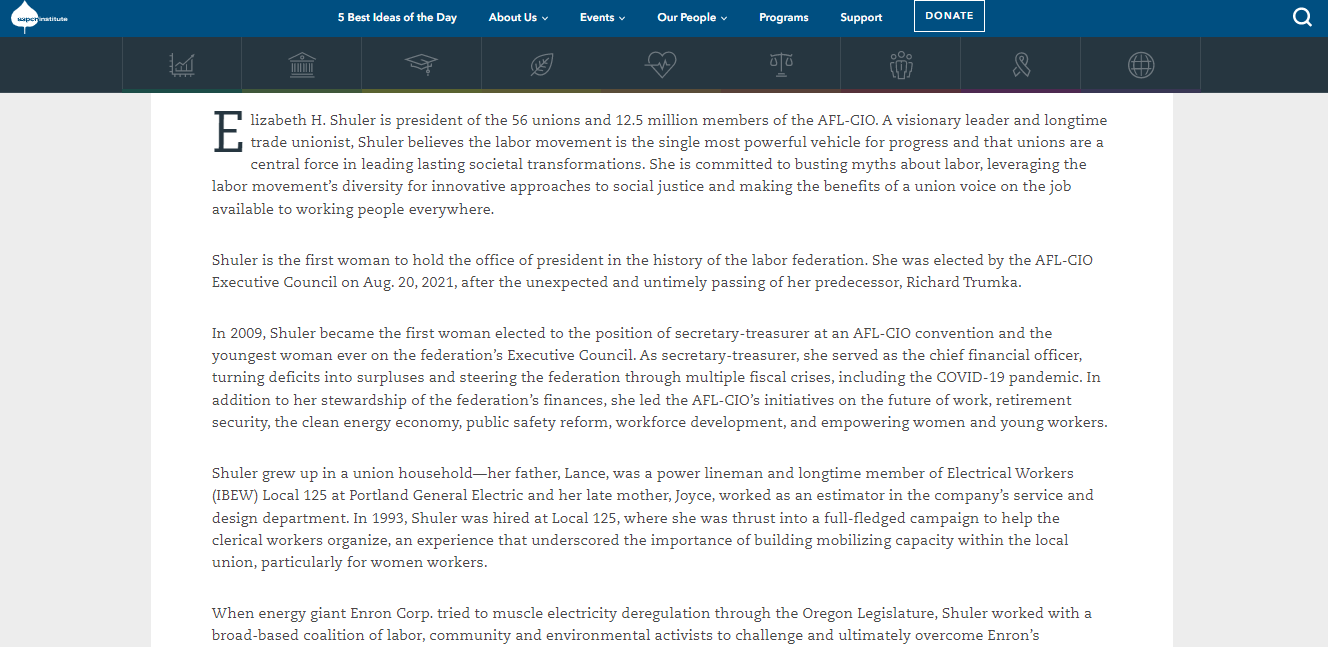Click the heartbeat health topic icon
Screen dimensions: 1328x647
[661, 65]
